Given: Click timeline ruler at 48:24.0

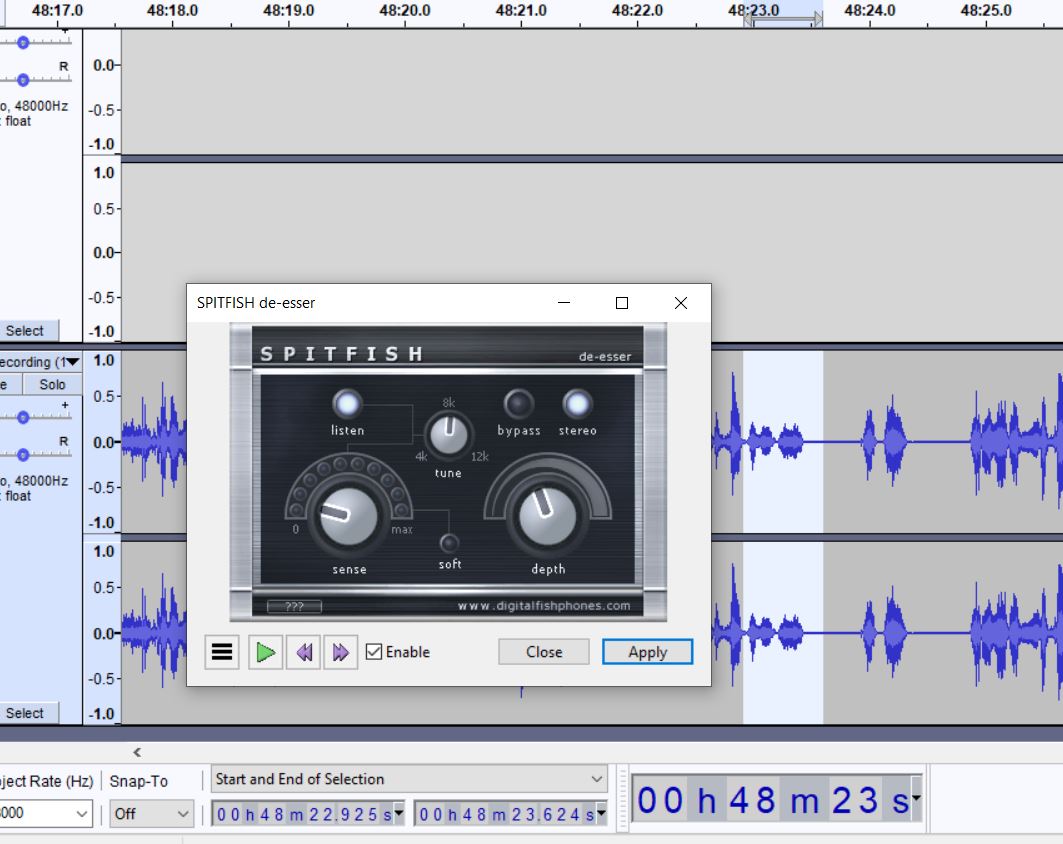Looking at the screenshot, I should 870,12.
